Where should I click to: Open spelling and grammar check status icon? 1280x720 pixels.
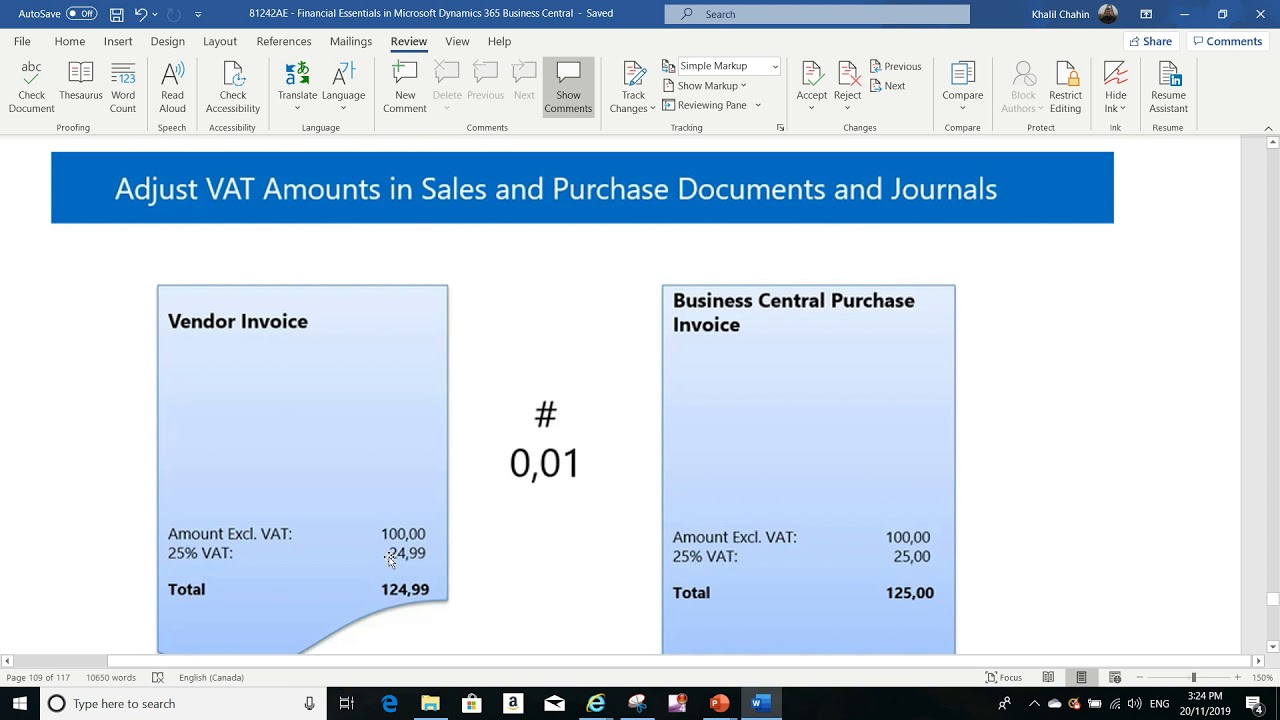tap(157, 678)
